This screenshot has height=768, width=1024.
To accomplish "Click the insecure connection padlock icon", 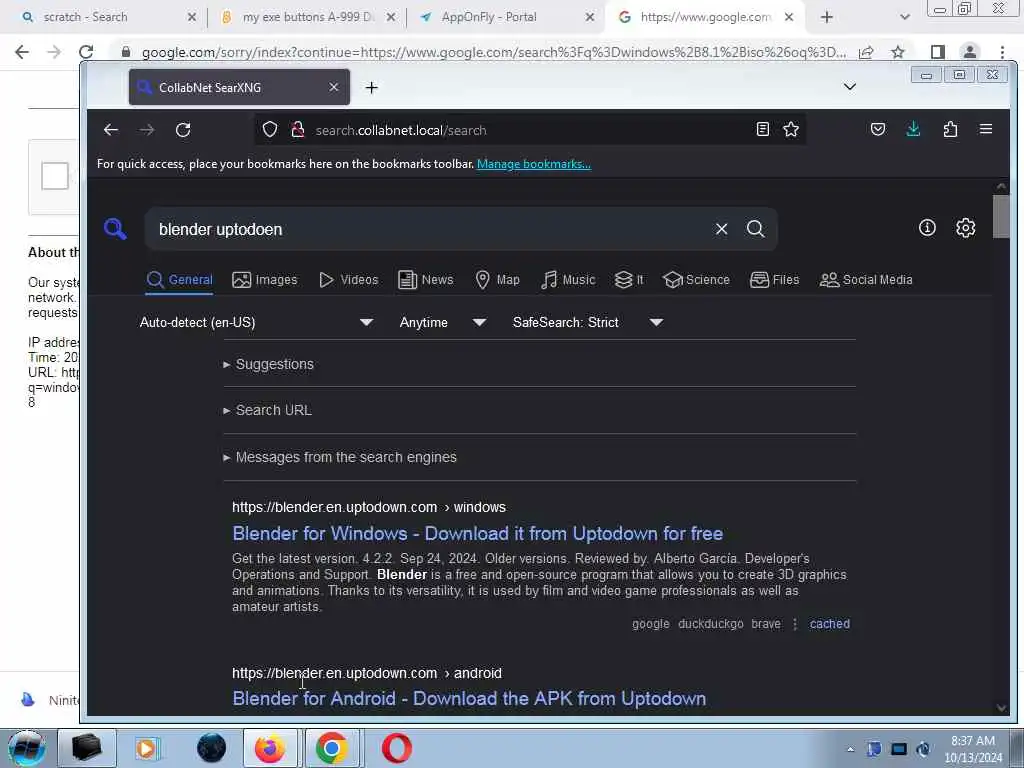I will (x=298, y=129).
